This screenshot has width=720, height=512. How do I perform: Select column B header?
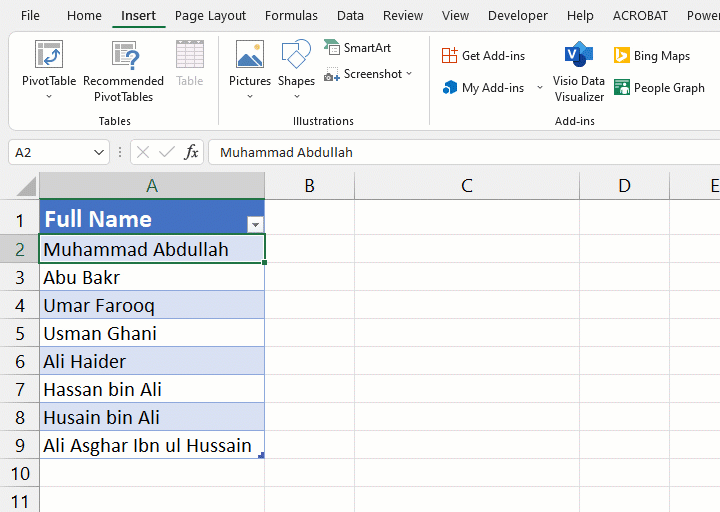coord(309,186)
